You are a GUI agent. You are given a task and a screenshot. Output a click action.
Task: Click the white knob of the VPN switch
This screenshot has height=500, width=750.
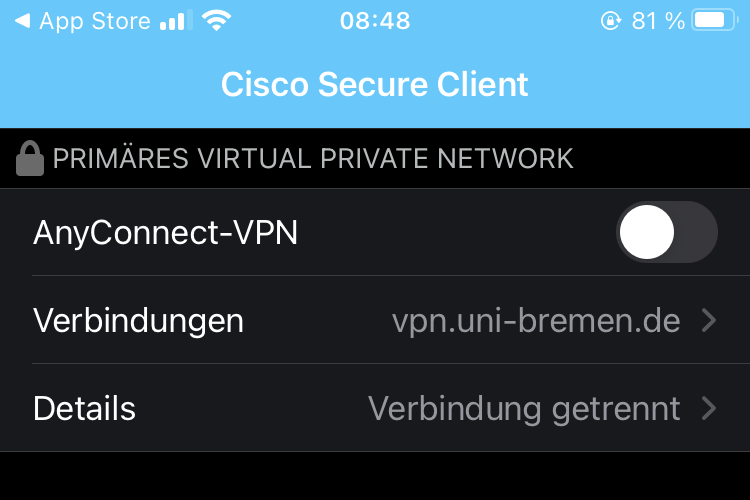pyautogui.click(x=647, y=232)
